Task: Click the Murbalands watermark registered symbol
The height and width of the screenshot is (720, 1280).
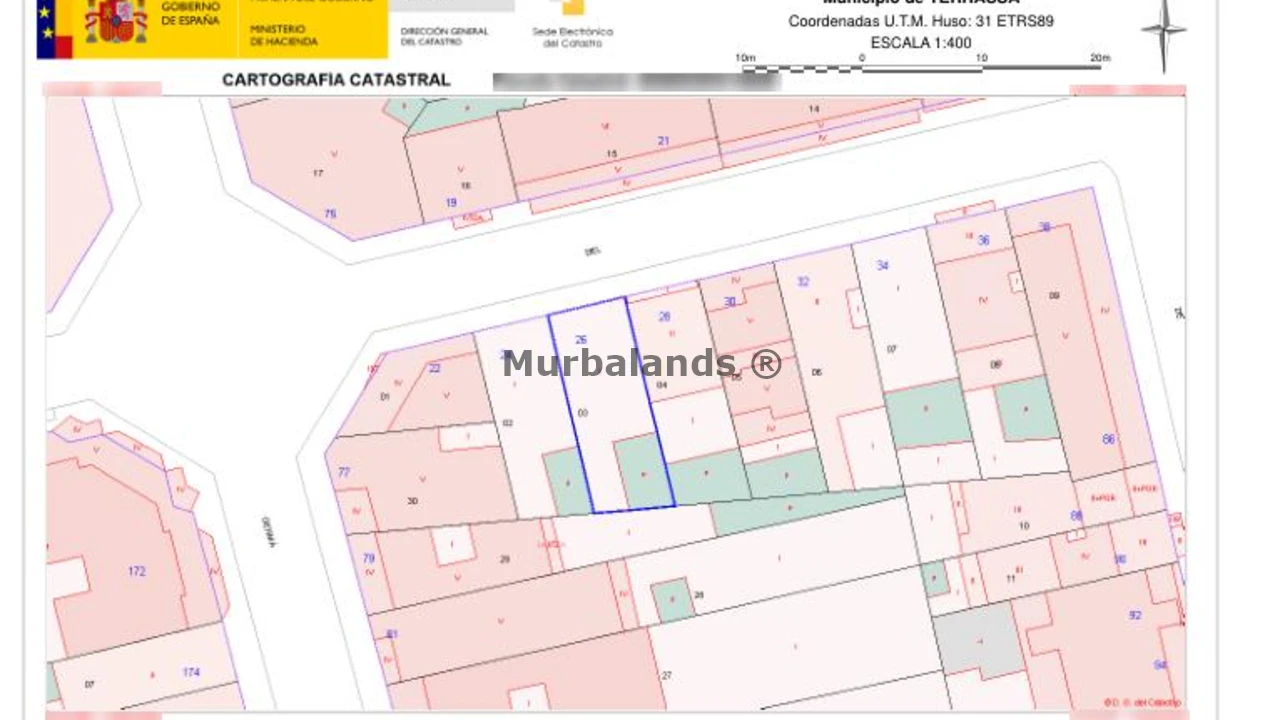Action: 765,364
